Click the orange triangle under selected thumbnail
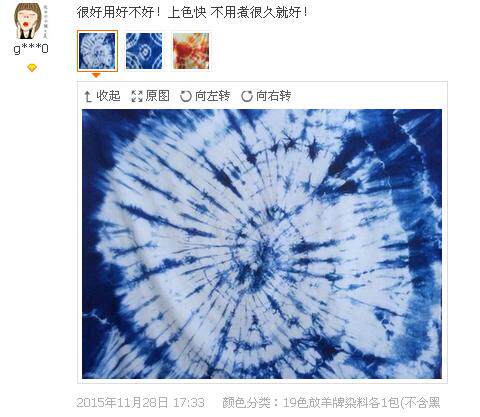480x417 pixels. [x=96, y=75]
